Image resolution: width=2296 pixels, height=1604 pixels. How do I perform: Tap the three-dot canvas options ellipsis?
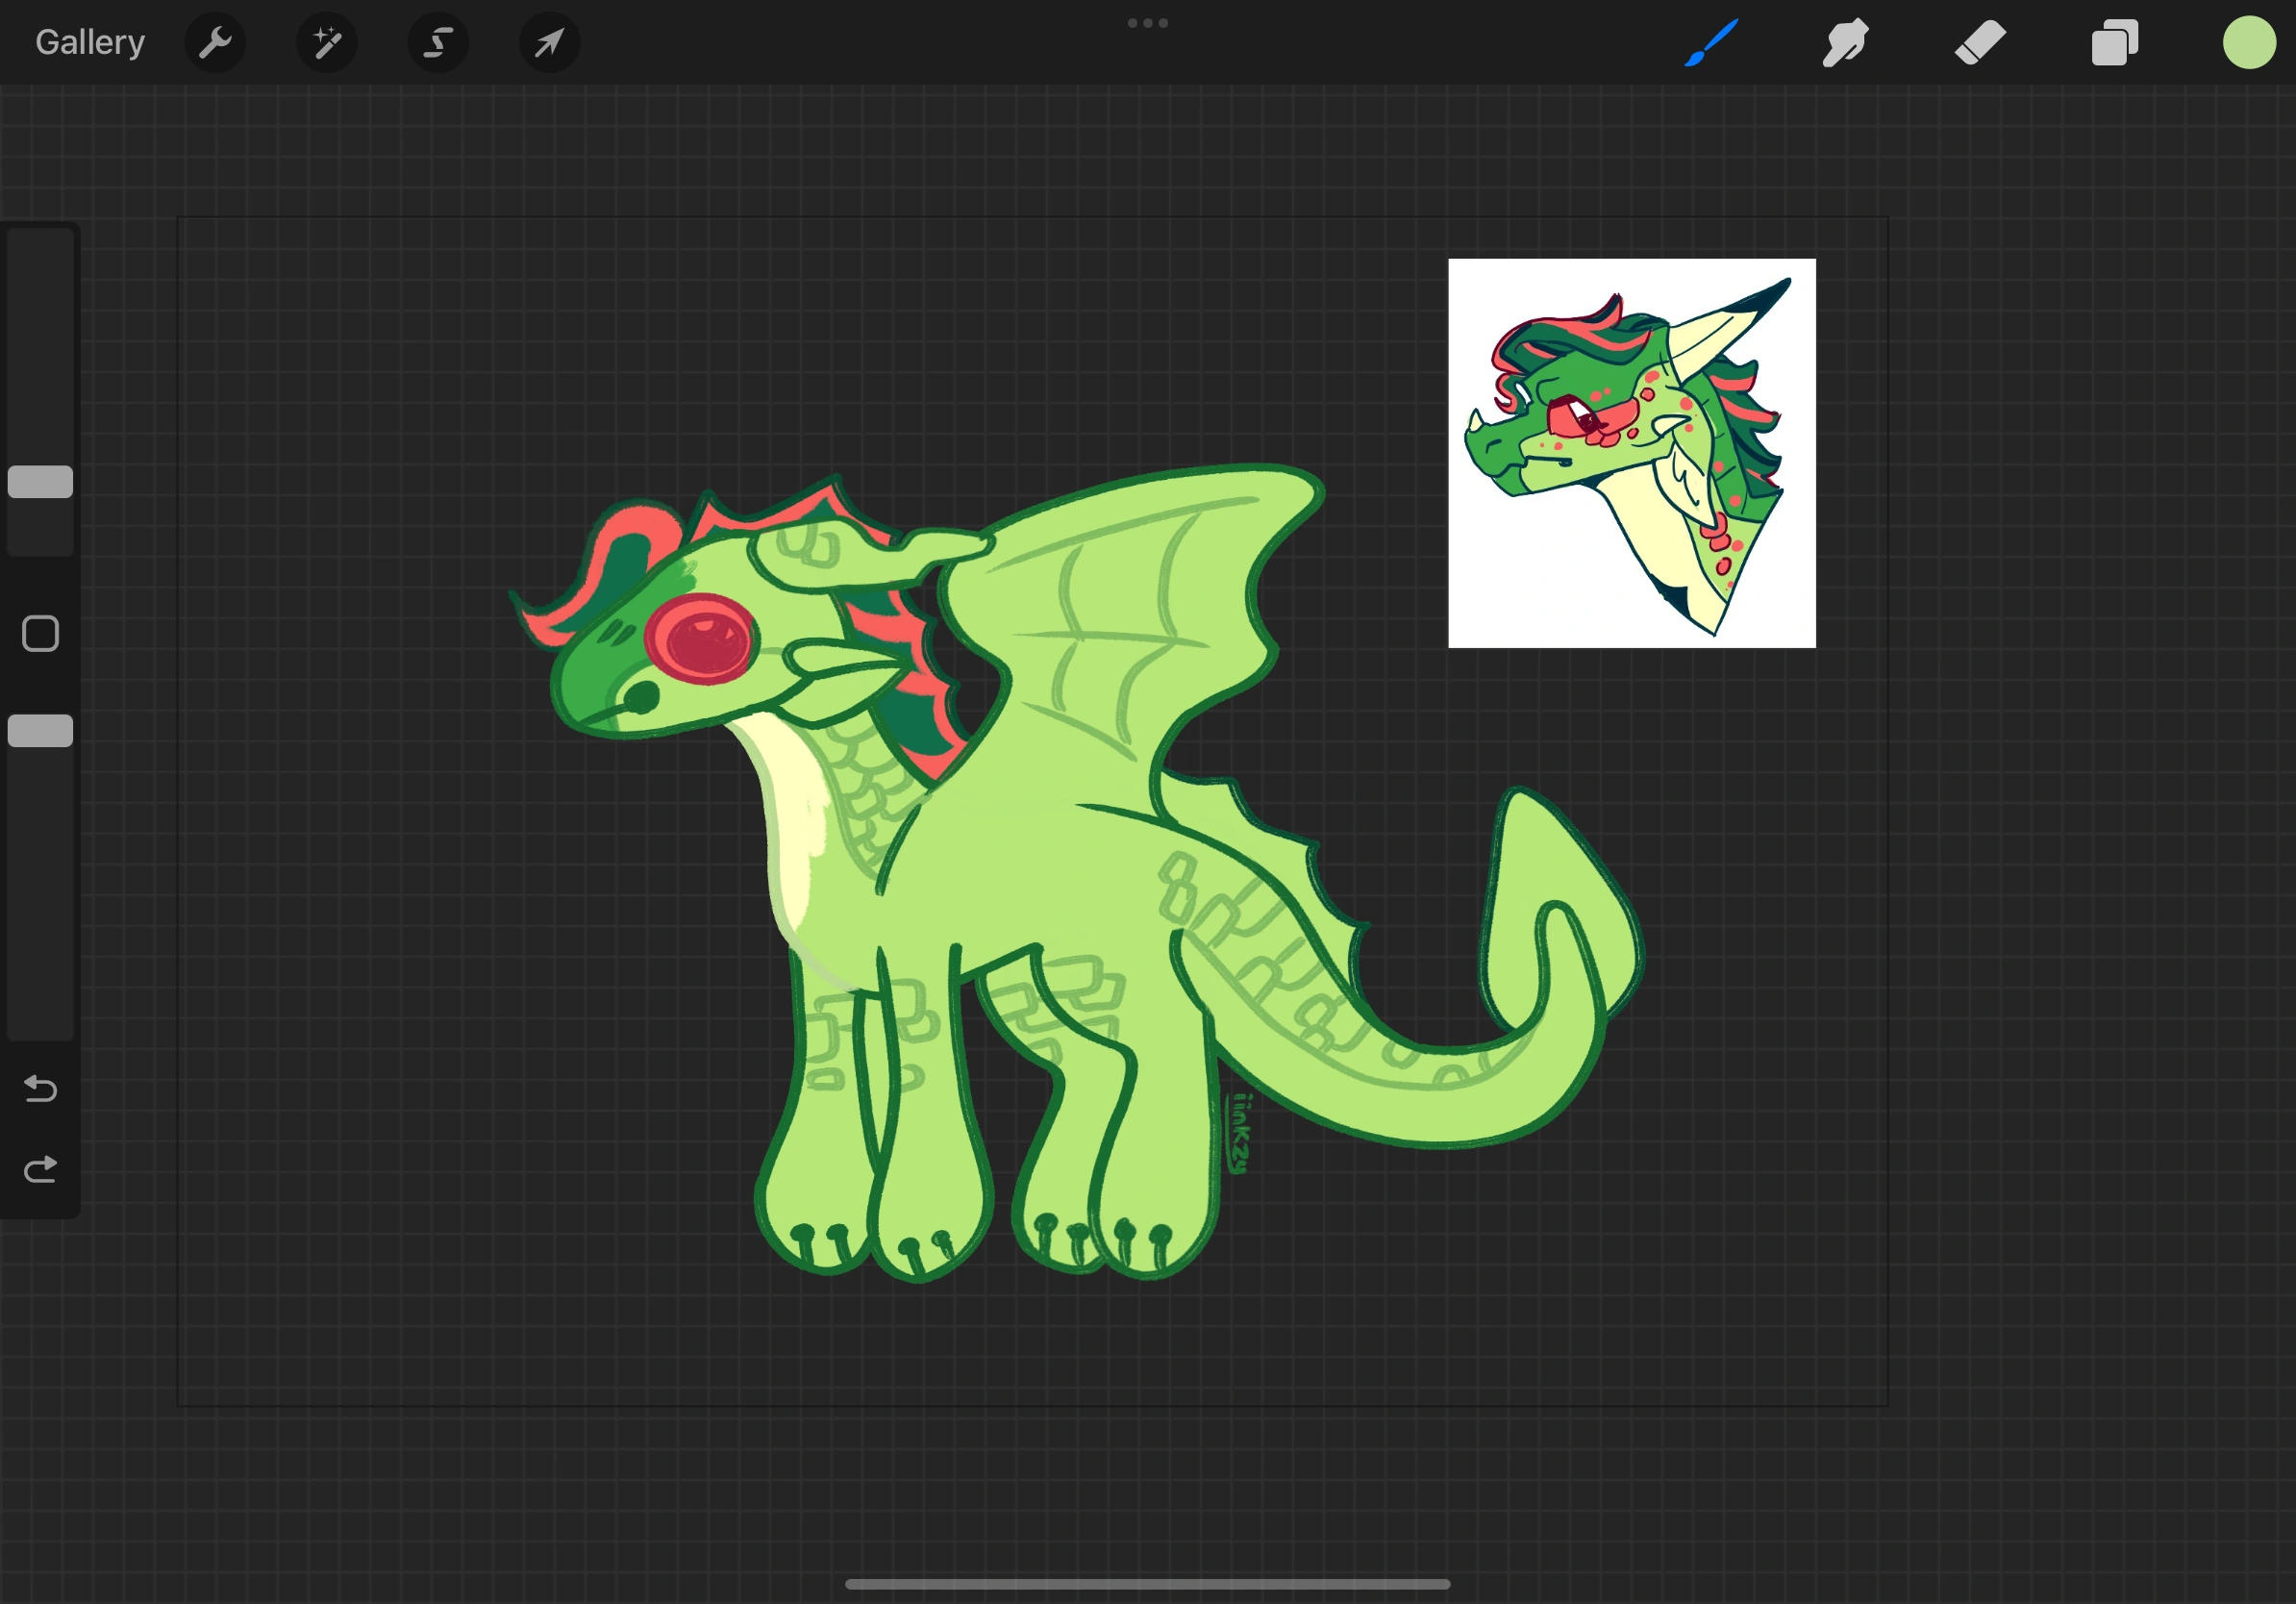[x=1147, y=23]
